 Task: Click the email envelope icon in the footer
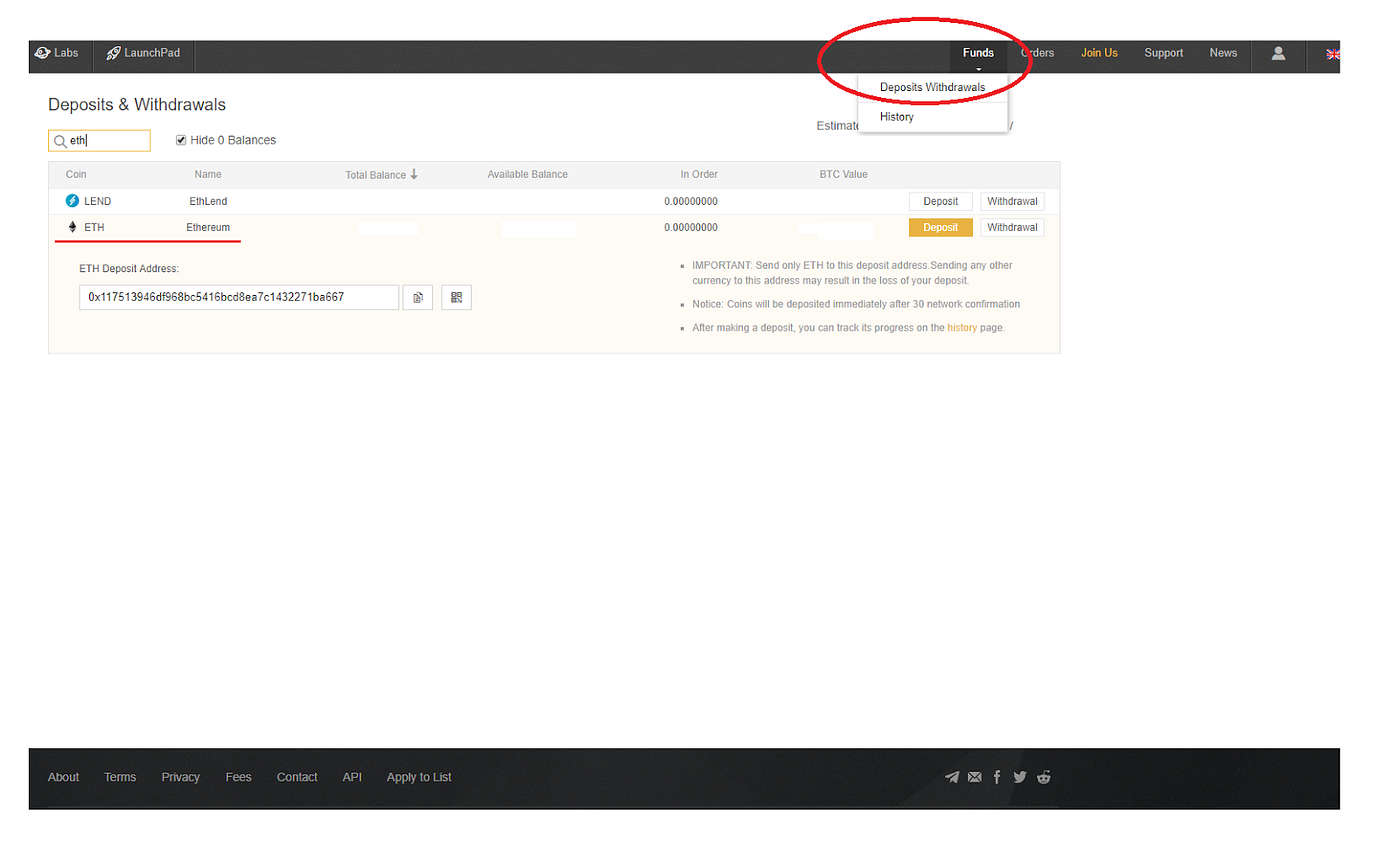click(975, 777)
